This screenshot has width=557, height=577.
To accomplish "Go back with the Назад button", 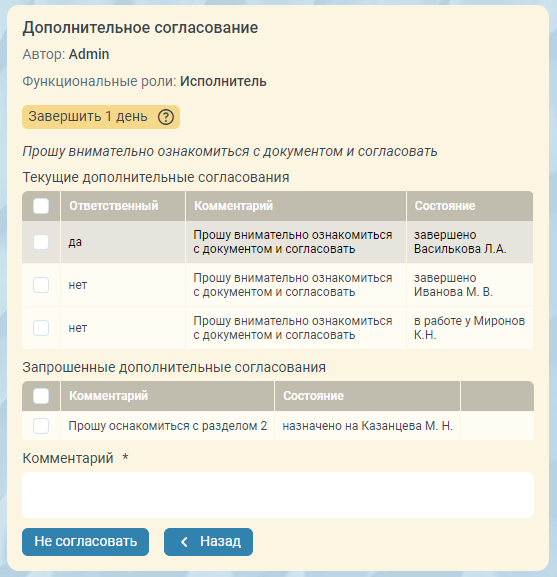I will [x=208, y=542].
